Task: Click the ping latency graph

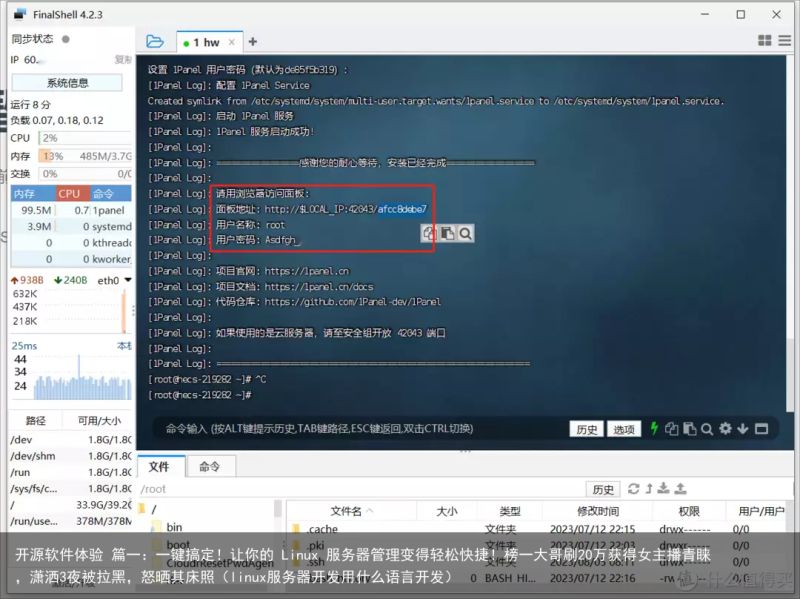Action: pos(82,377)
